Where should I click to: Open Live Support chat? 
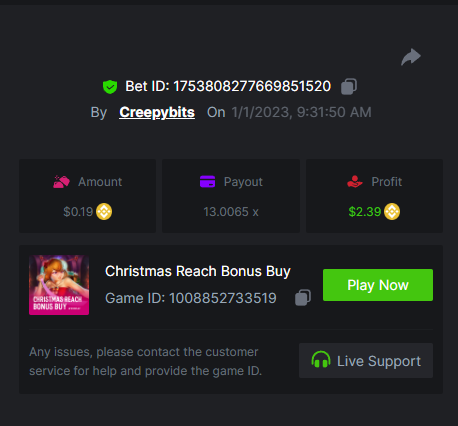(x=366, y=361)
